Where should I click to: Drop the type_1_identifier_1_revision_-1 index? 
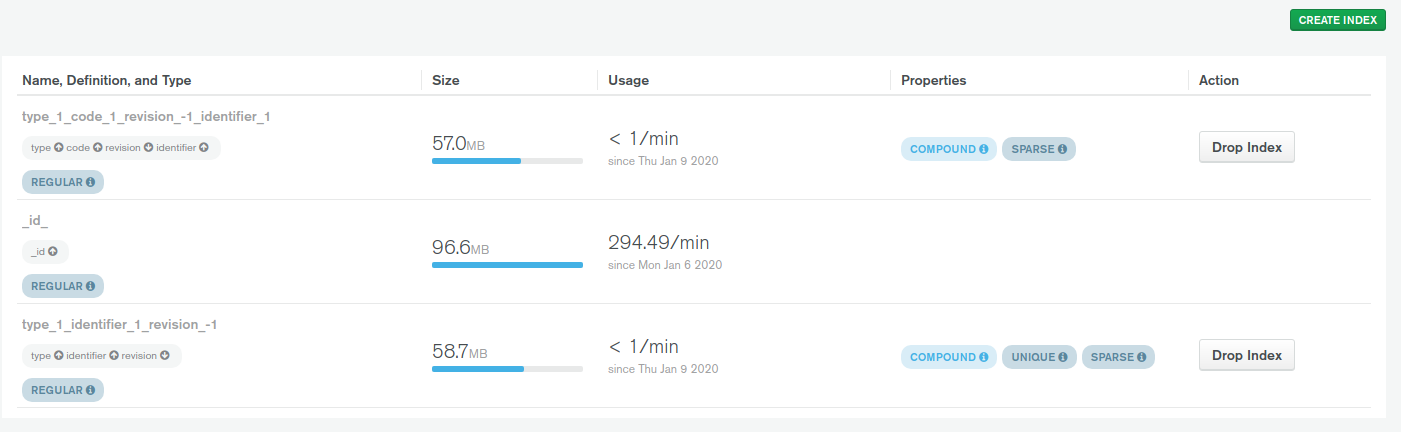pos(1246,355)
